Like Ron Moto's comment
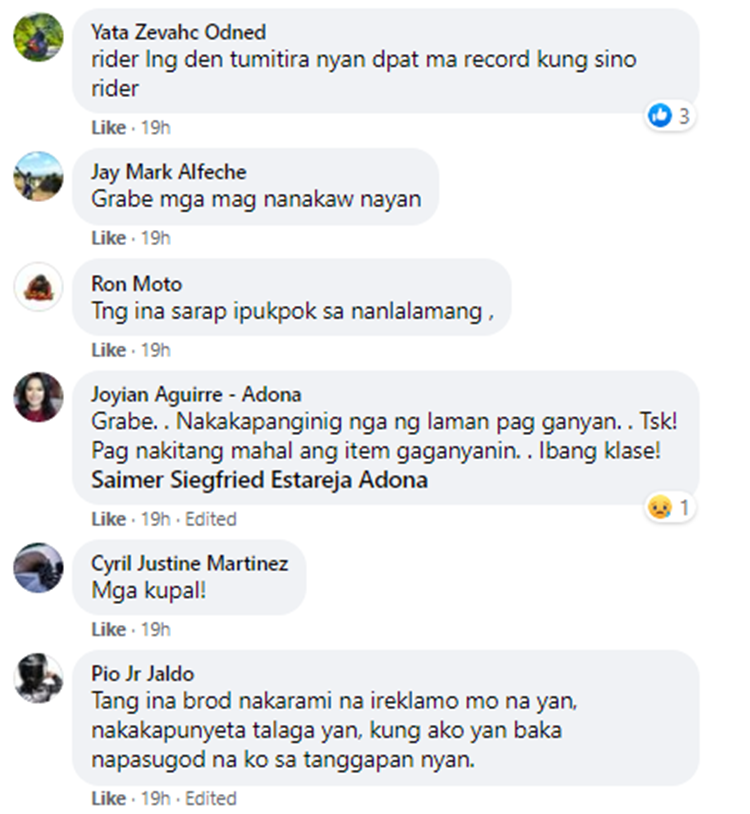This screenshot has width=750, height=814. click(108, 350)
